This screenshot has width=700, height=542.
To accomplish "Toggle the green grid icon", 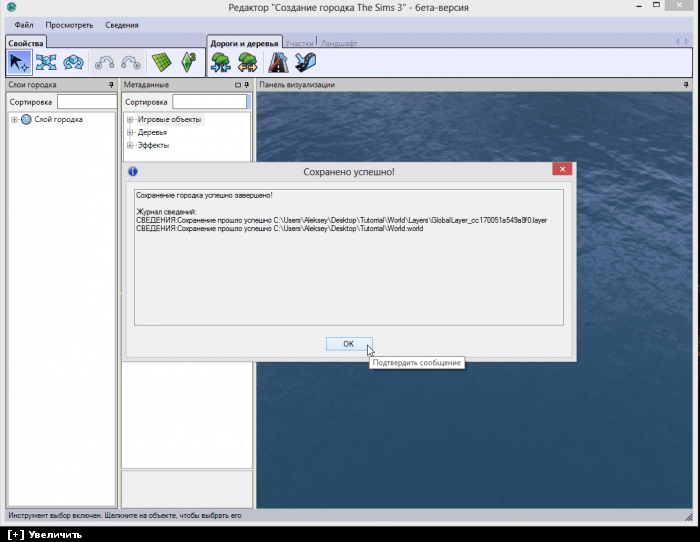I will [161, 62].
